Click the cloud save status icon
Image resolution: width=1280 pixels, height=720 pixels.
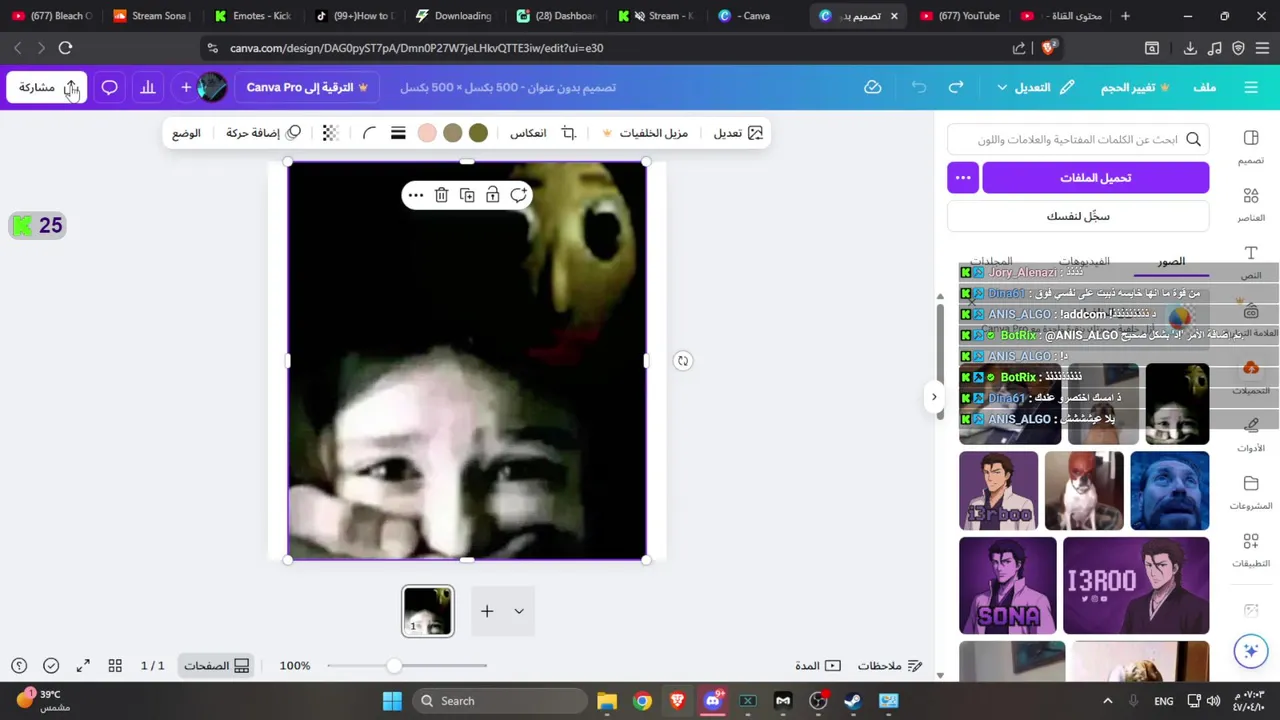tap(873, 87)
